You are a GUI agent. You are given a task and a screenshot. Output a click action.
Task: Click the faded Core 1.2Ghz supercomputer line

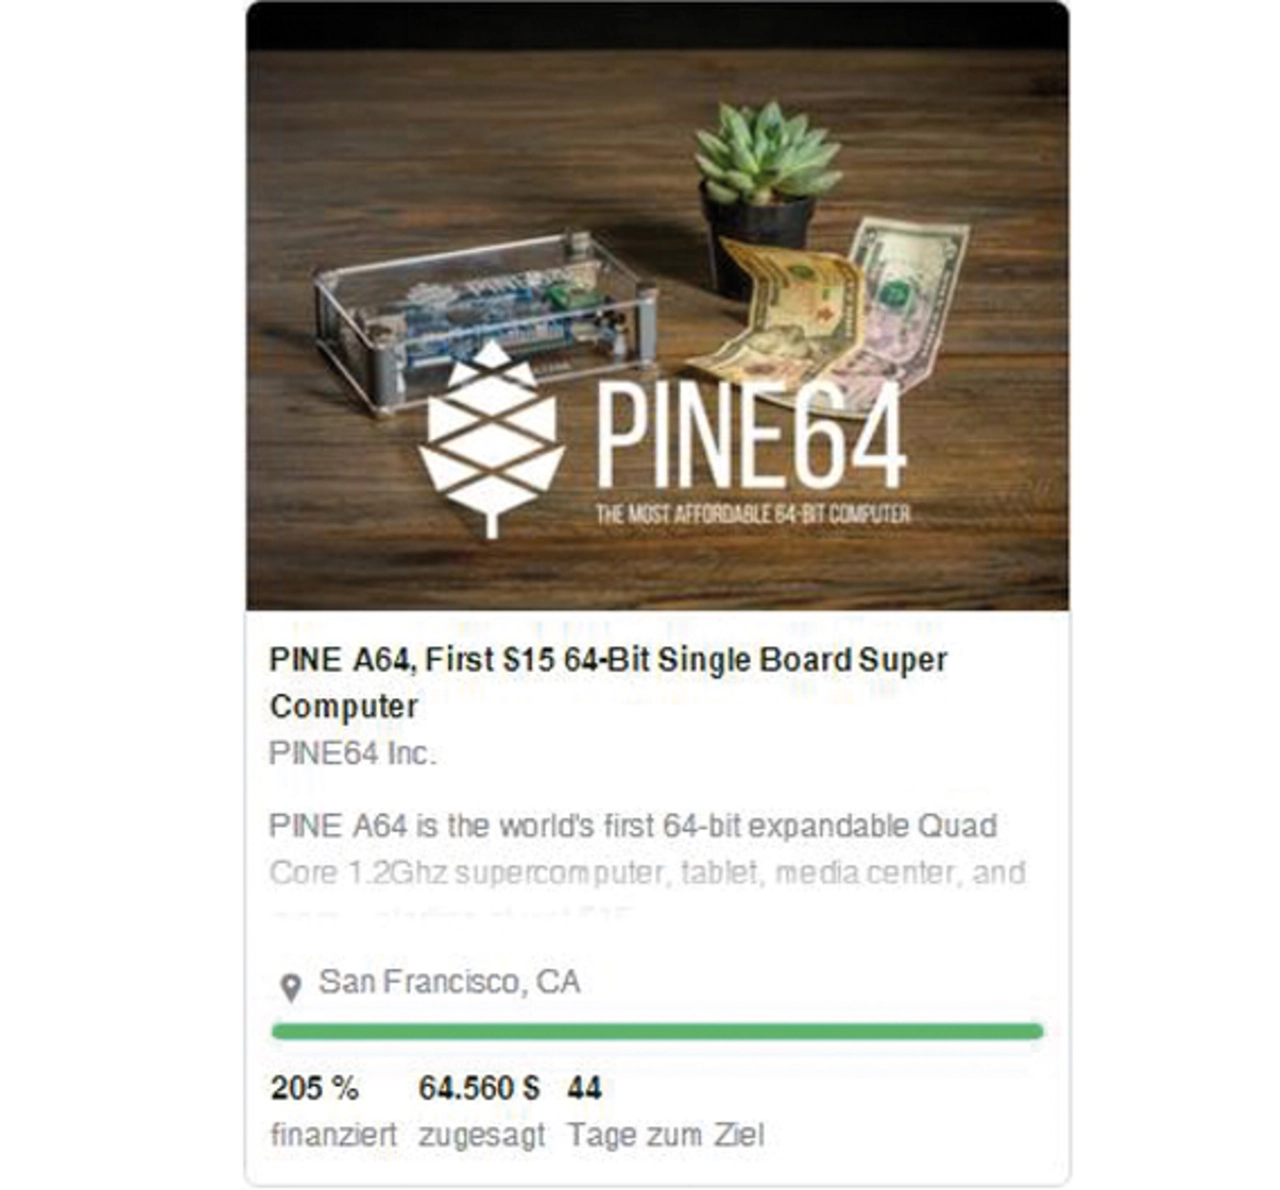click(x=648, y=872)
